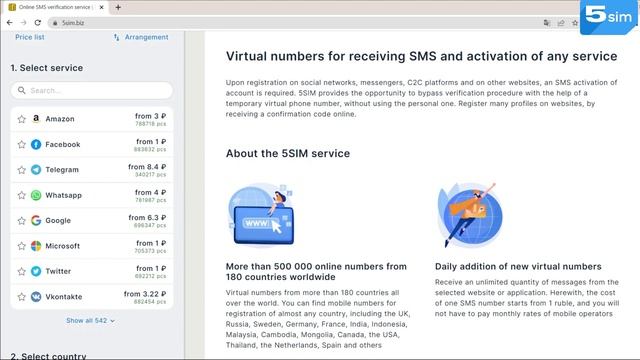The image size is (640, 360).
Task: Click the share page icon
Action: pyautogui.click(x=561, y=23)
